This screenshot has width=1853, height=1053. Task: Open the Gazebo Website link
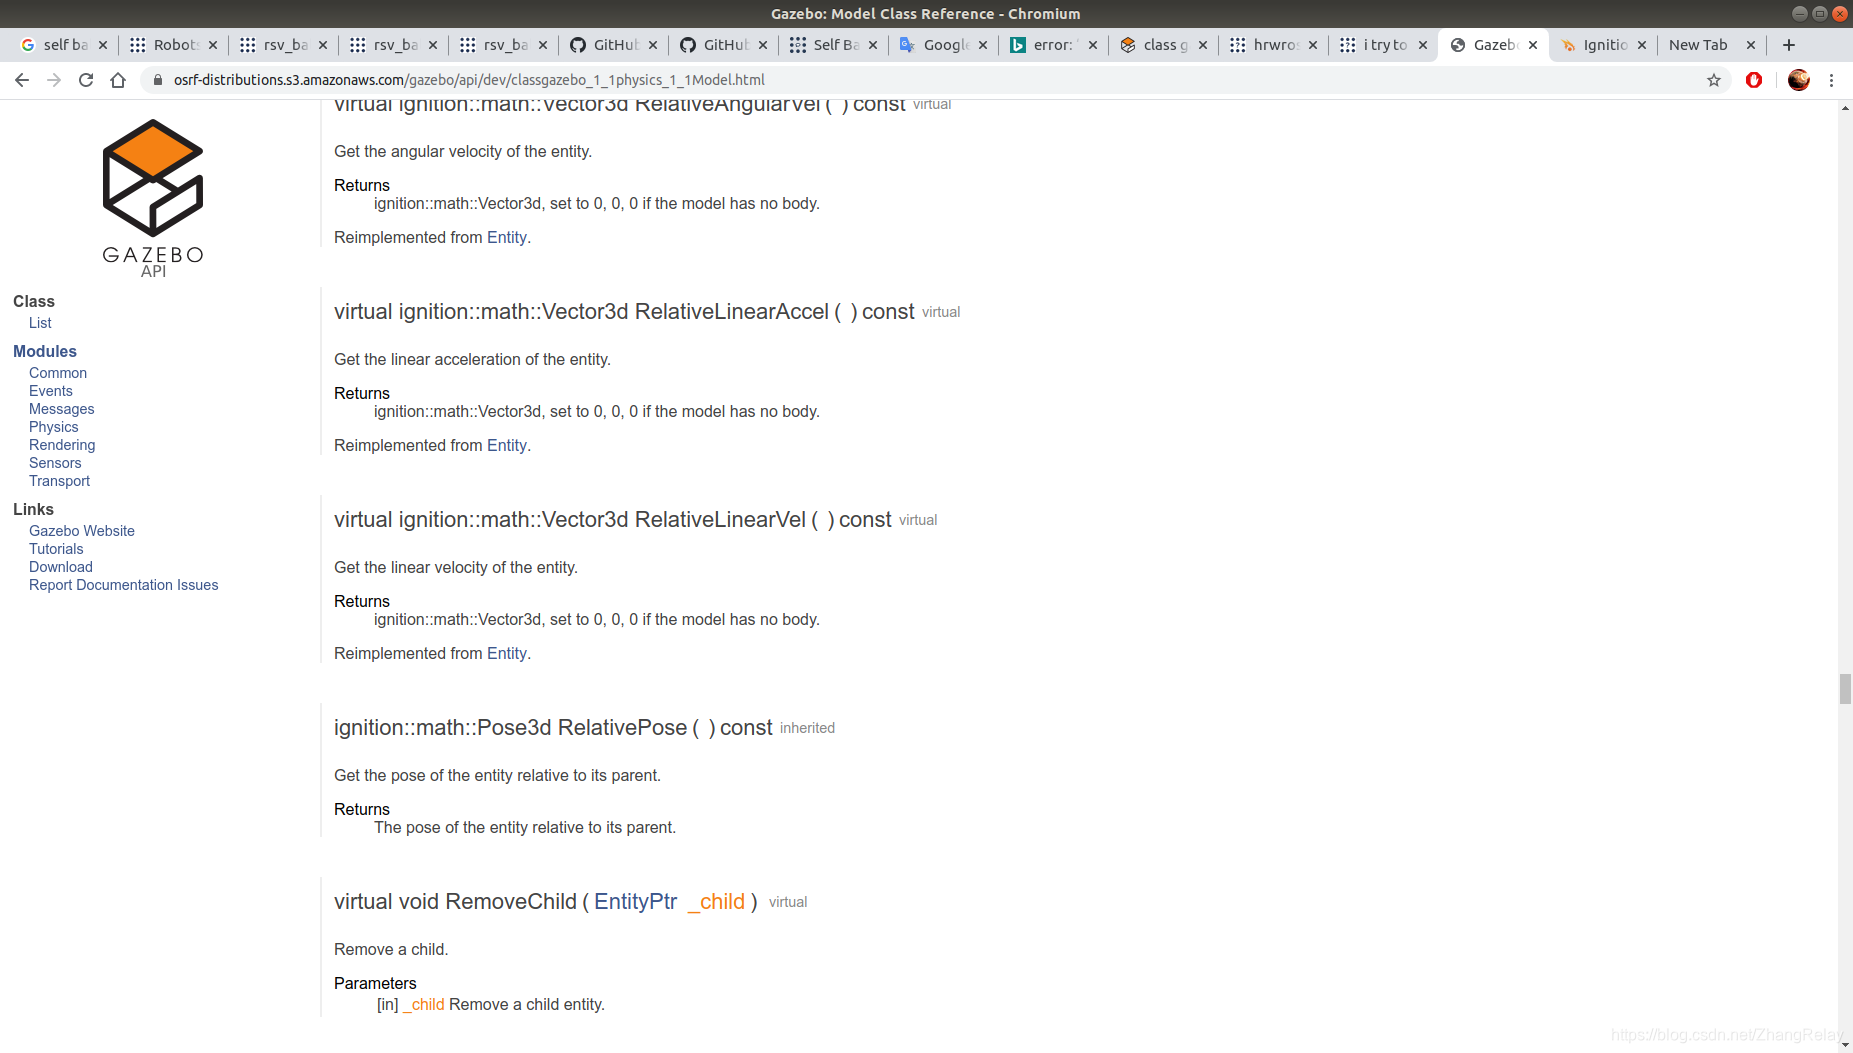(81, 531)
